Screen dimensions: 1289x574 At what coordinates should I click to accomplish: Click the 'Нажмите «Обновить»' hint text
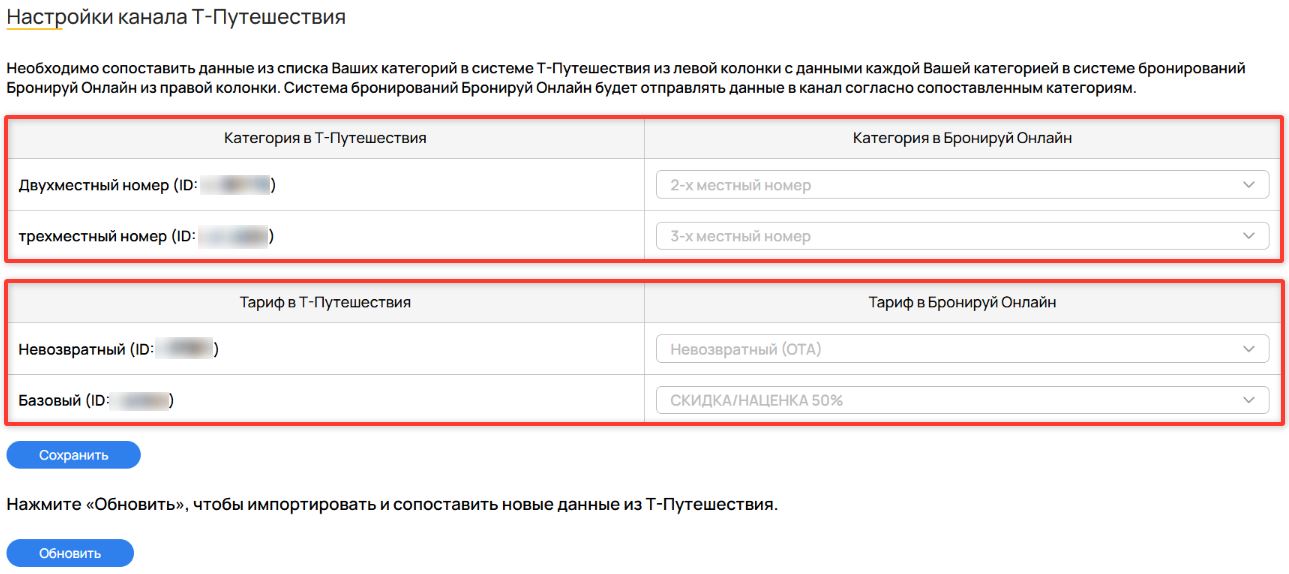392,504
